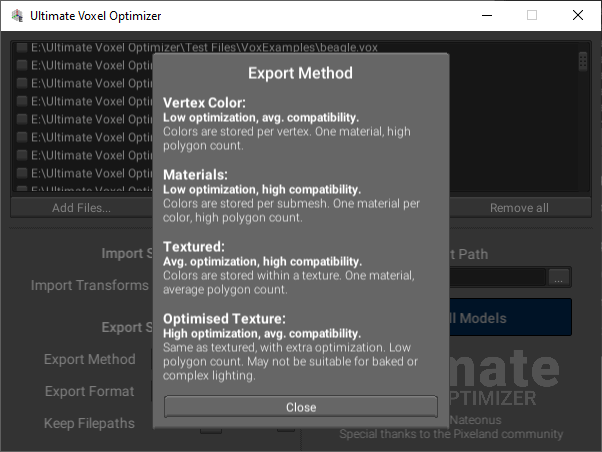Close the Export Method dialog
This screenshot has height=452, width=602.
[301, 407]
